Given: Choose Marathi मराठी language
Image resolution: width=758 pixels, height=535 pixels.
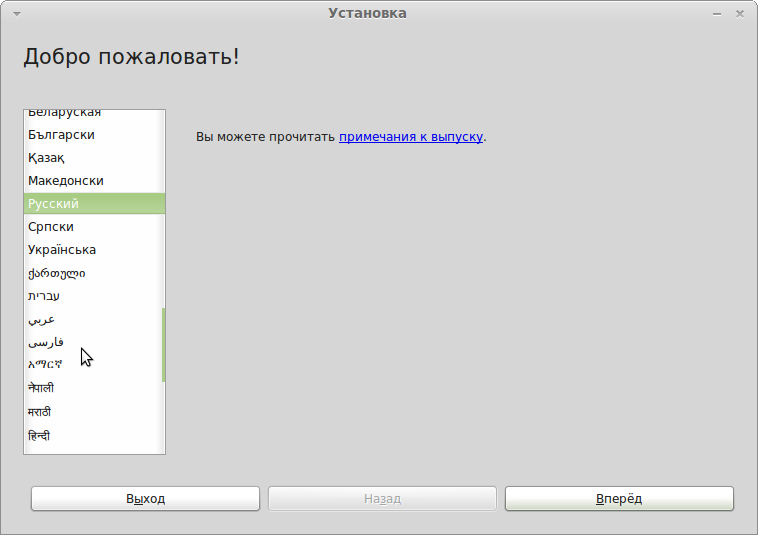Looking at the screenshot, I should [94, 412].
